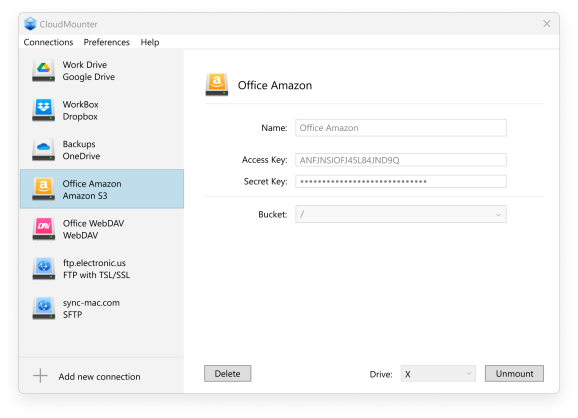Expand the Bucket dropdown

click(x=401, y=214)
